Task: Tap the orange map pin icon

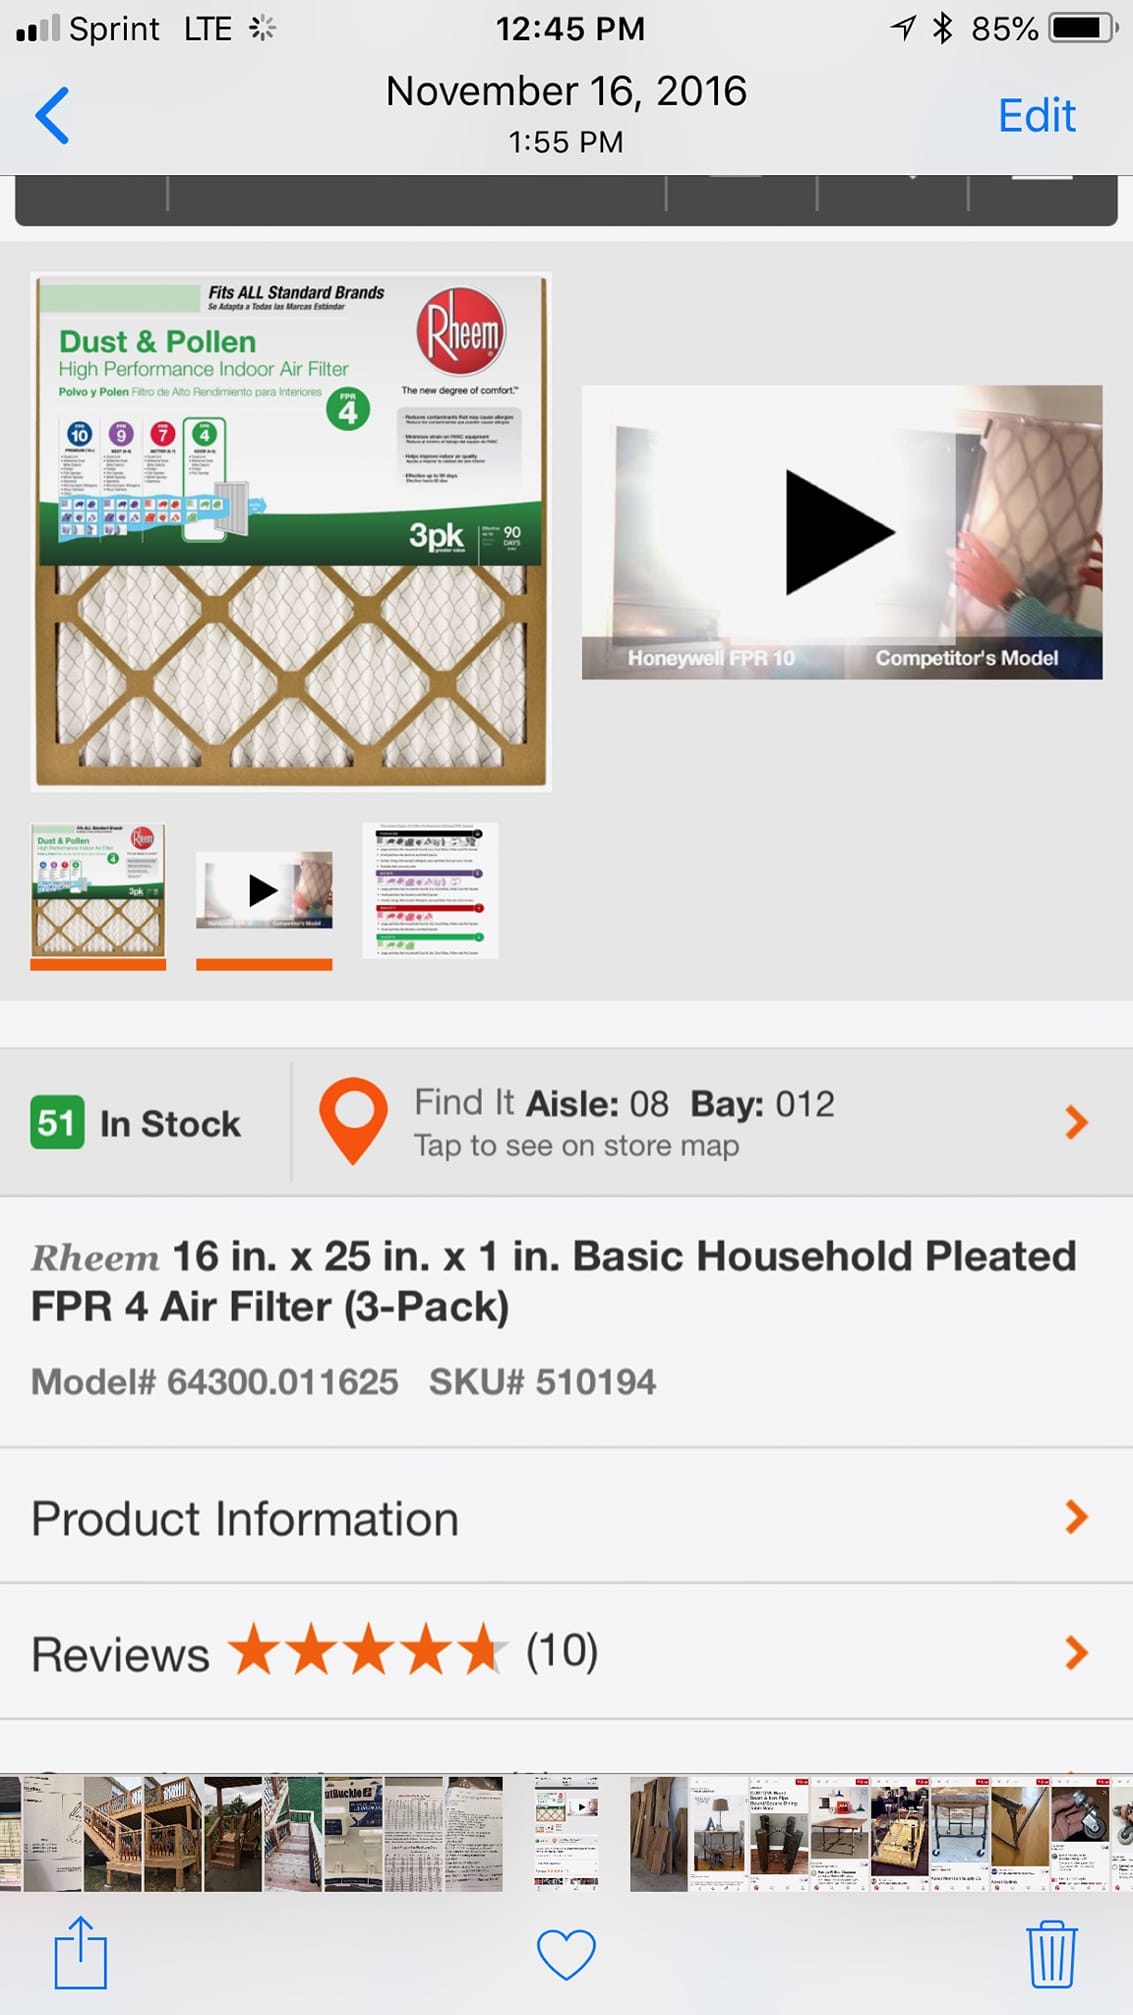Action: [x=353, y=1121]
